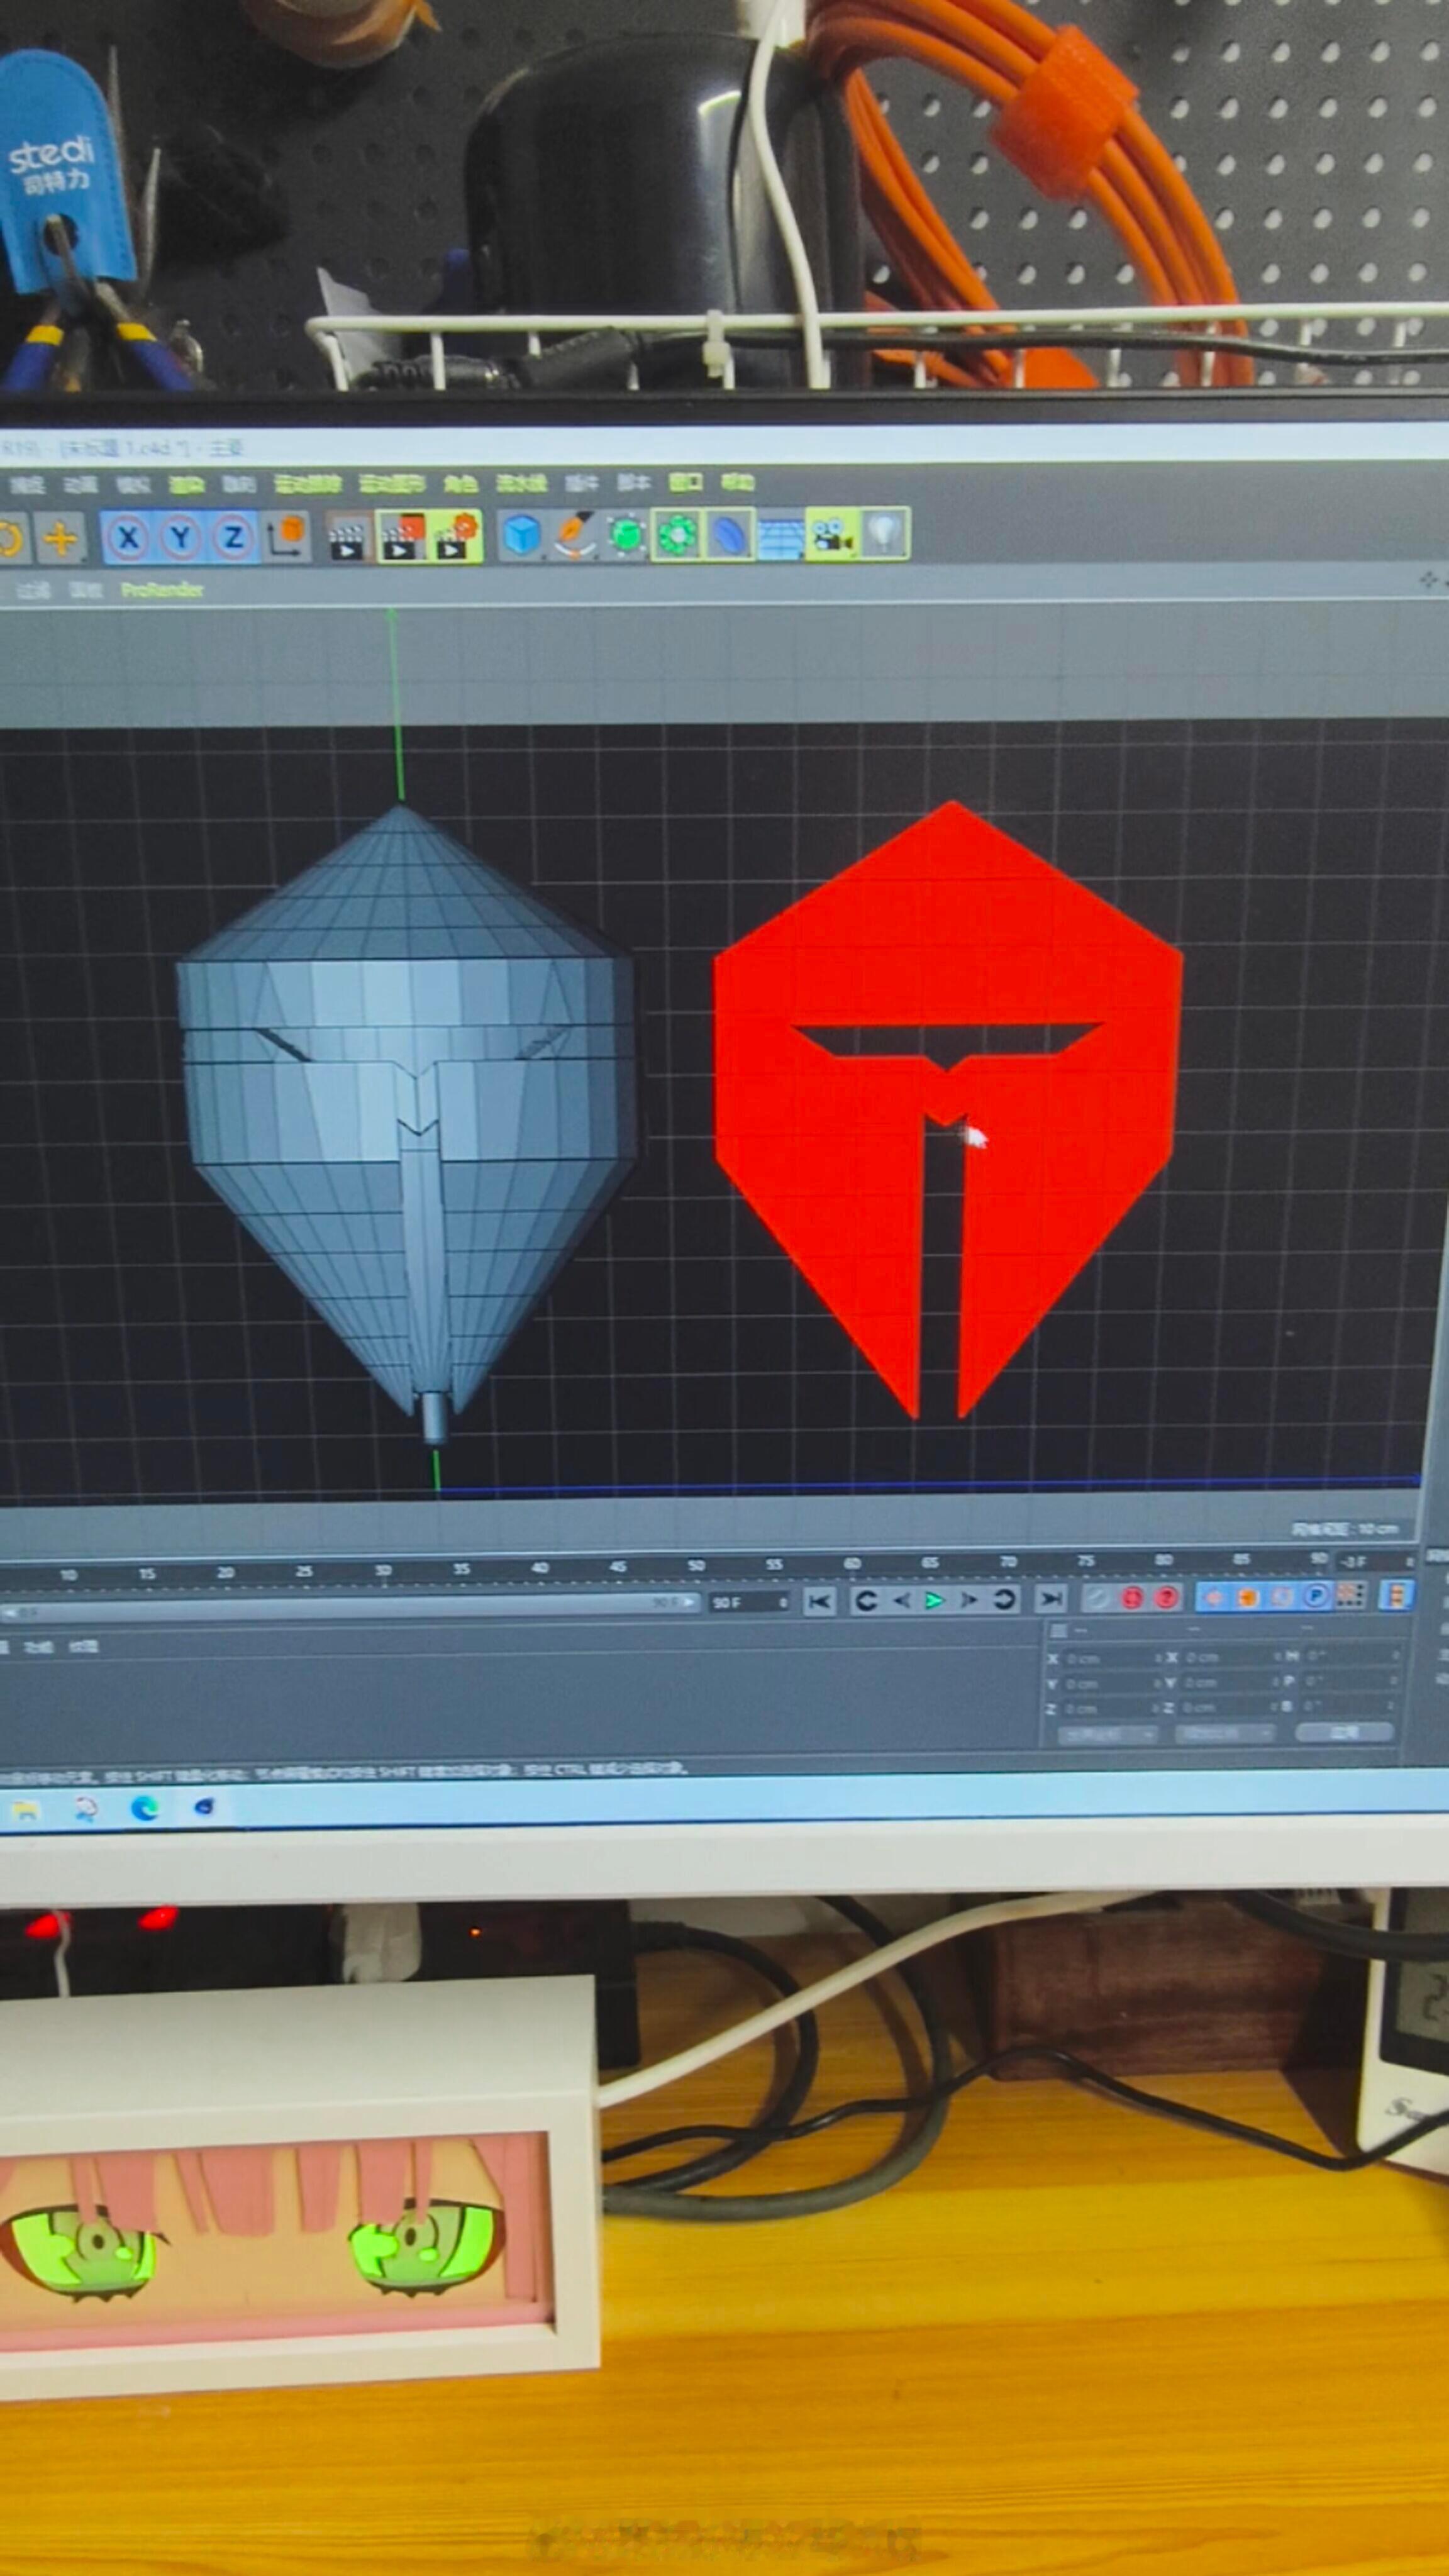Click the plain clapperboard Render View icon
The width and height of the screenshot is (1449, 2576).
[347, 537]
